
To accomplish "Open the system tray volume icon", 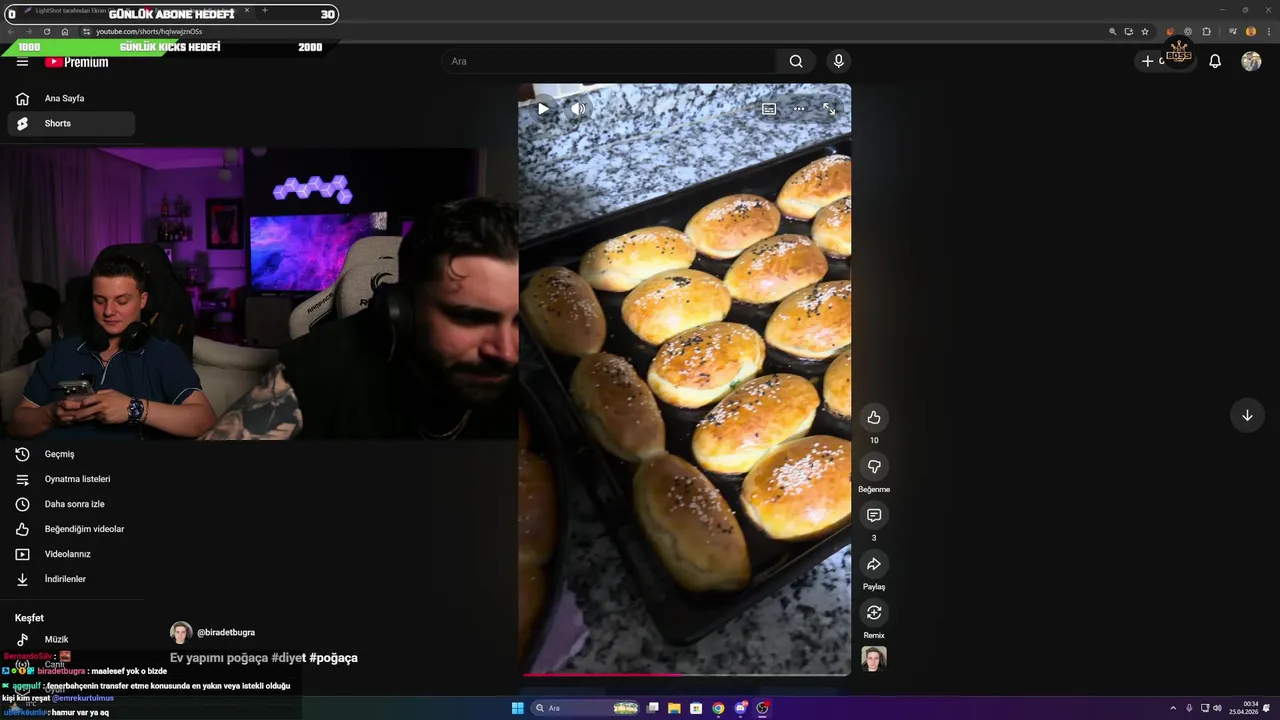I will [1216, 708].
